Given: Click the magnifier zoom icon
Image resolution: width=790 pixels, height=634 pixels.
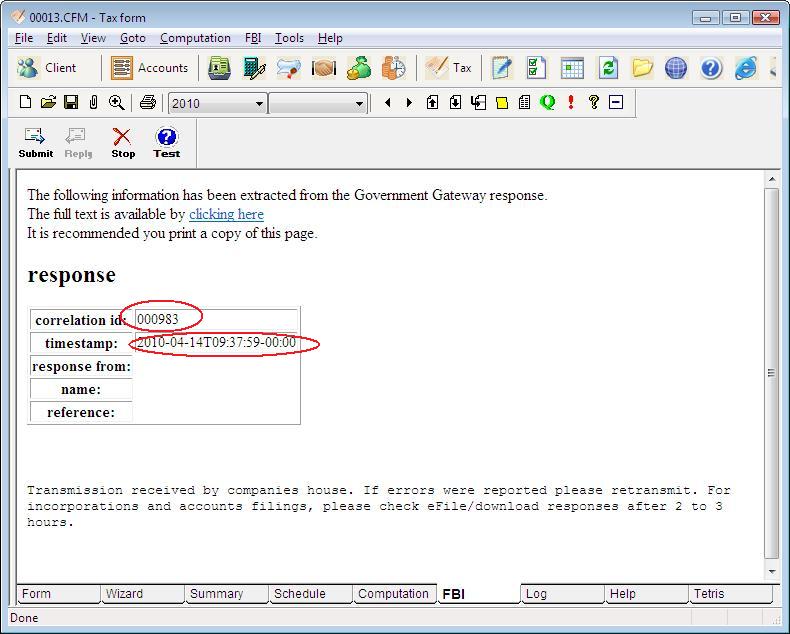Looking at the screenshot, I should [116, 102].
